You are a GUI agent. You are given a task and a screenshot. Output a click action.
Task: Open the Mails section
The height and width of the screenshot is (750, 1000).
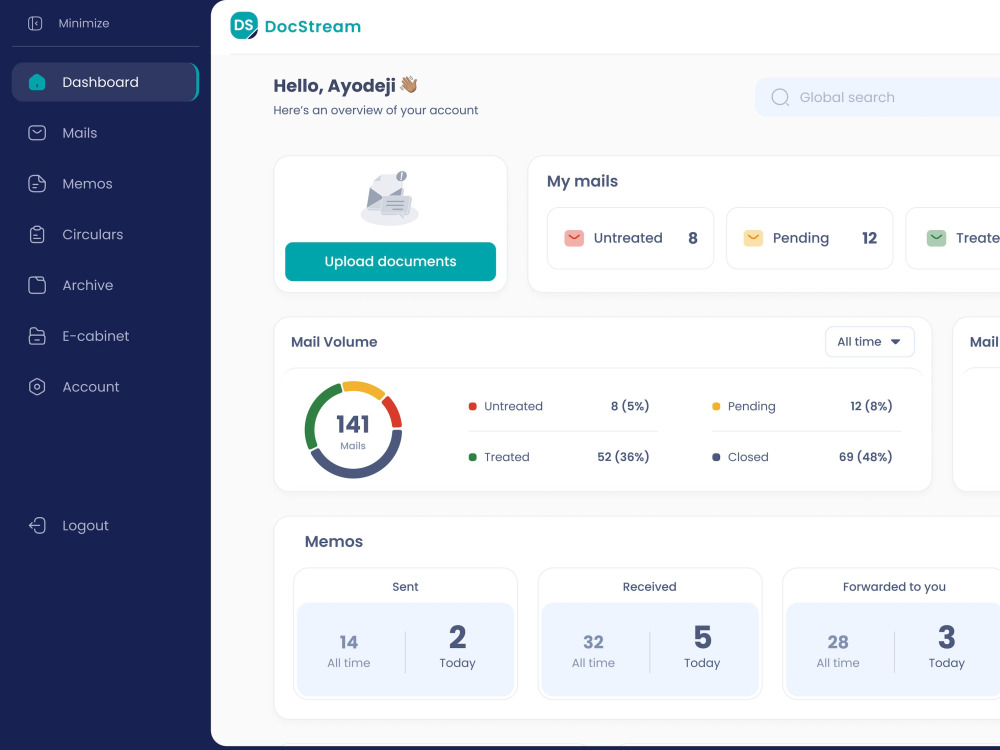tap(80, 133)
